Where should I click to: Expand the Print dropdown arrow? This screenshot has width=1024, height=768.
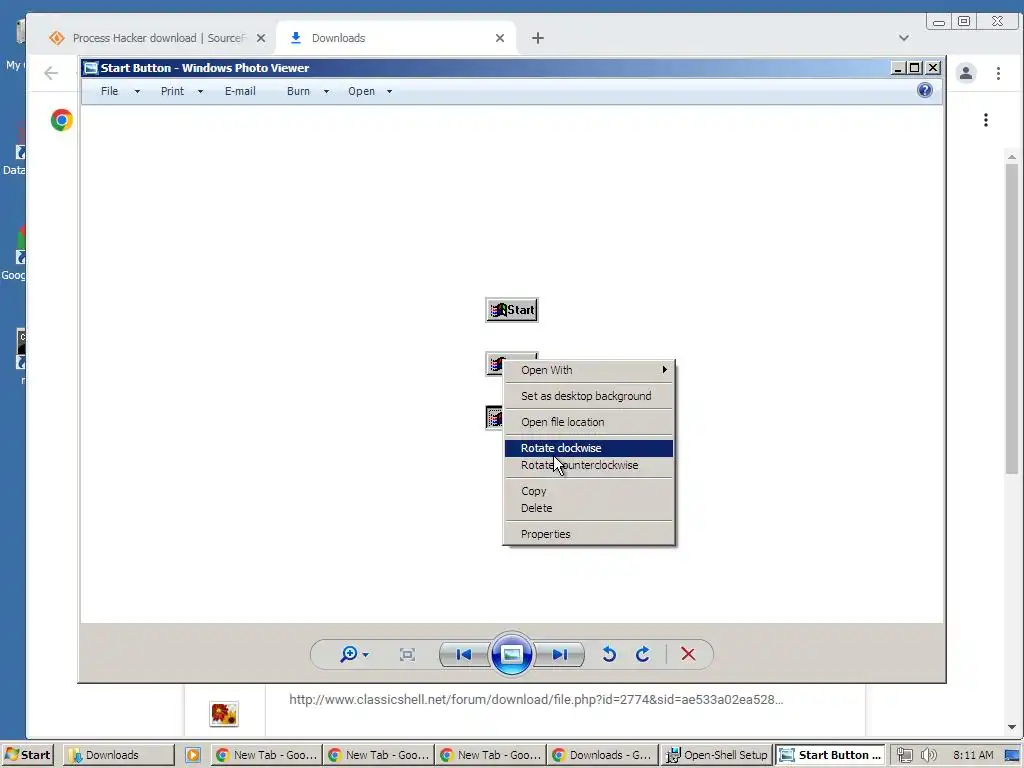tap(200, 92)
